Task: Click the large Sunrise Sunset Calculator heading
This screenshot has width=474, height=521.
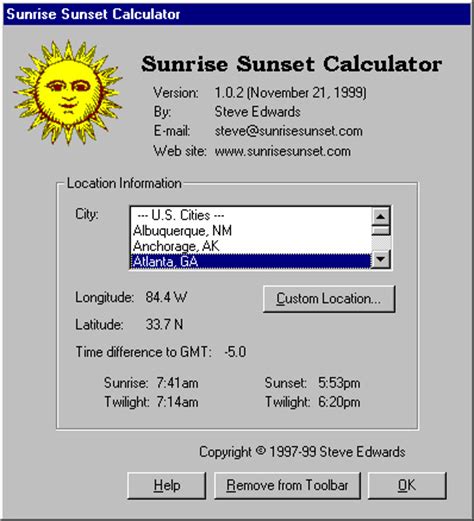Action: click(x=292, y=64)
